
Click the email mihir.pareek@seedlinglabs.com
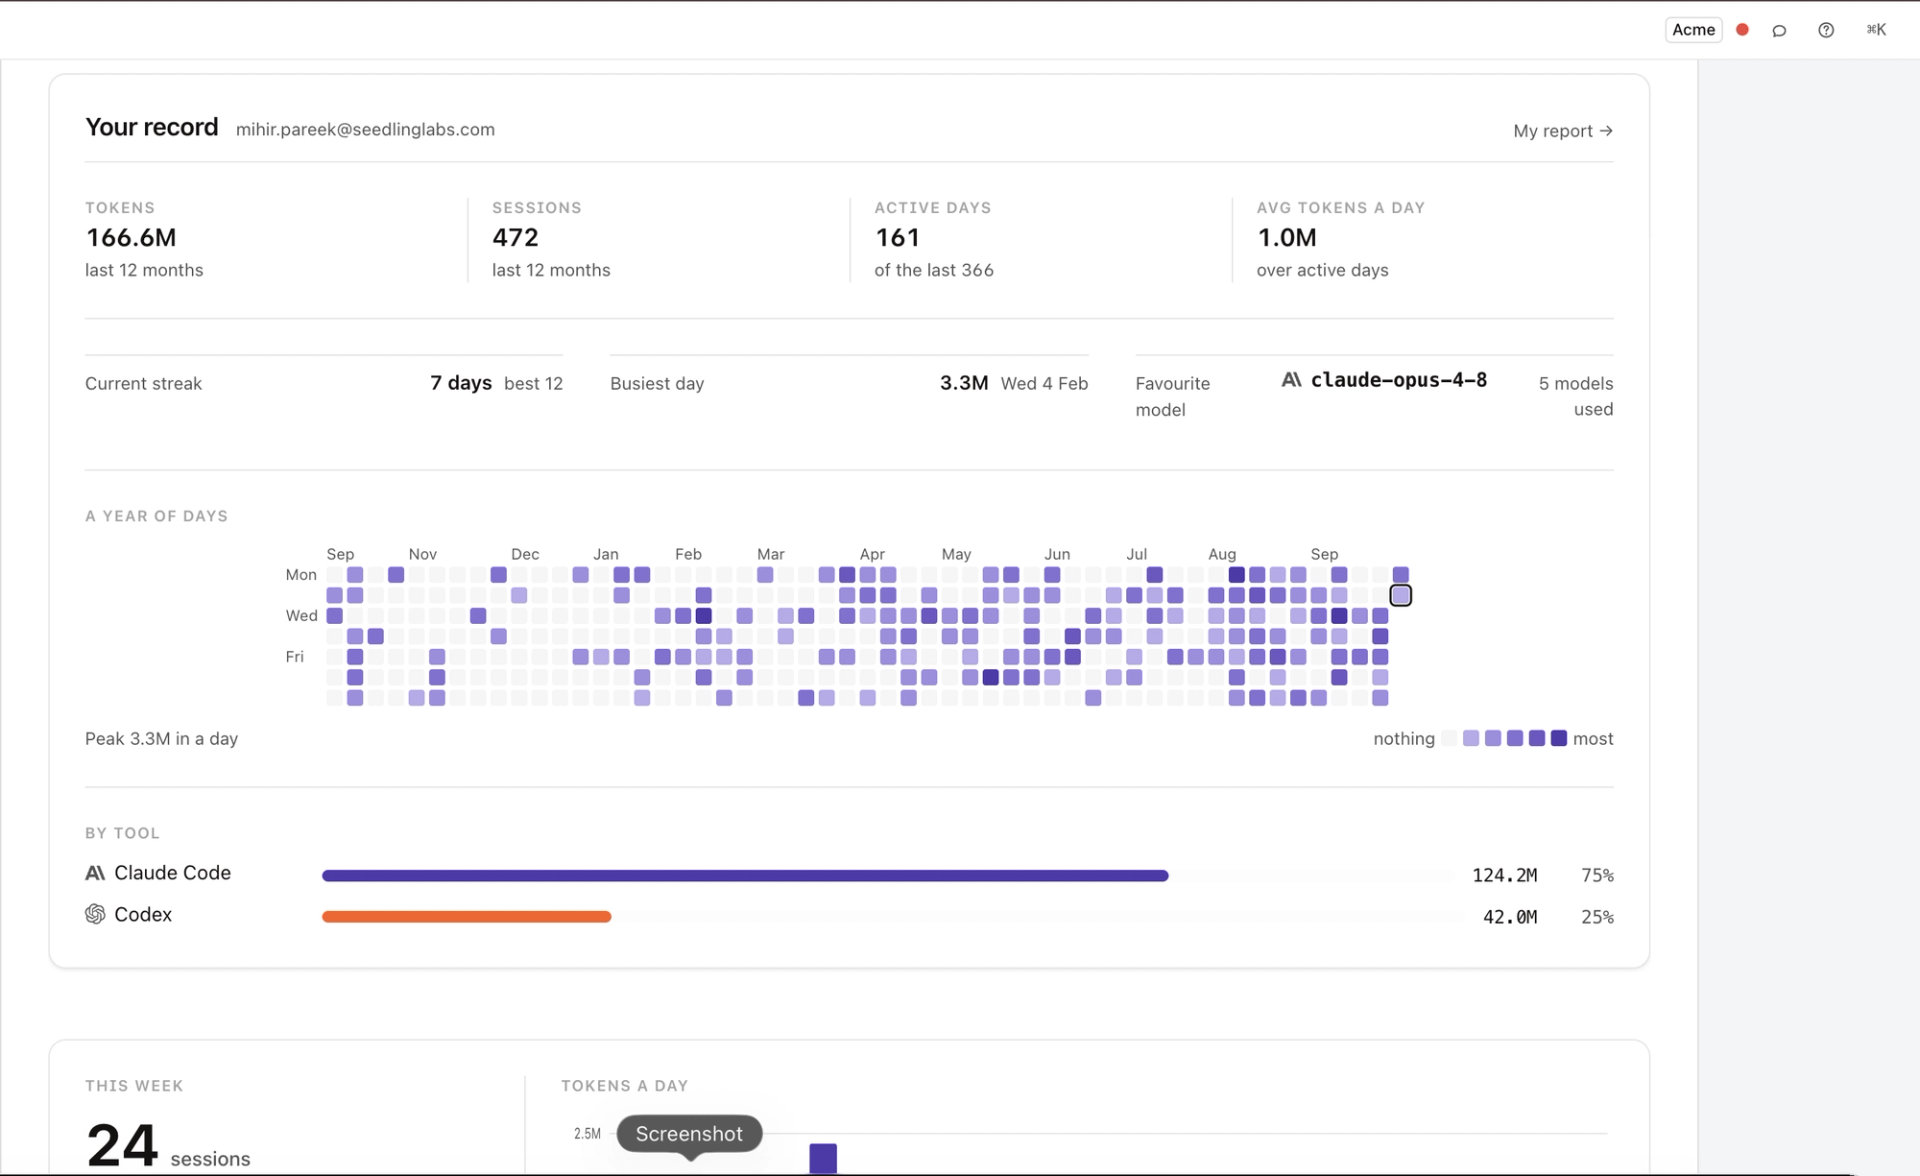point(365,130)
